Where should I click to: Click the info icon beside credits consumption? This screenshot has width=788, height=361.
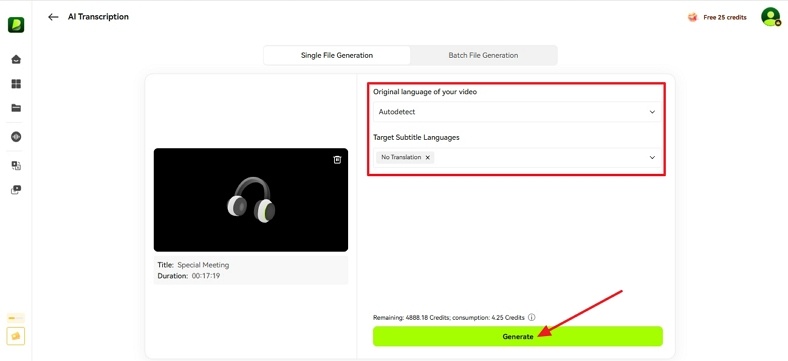(x=532, y=318)
